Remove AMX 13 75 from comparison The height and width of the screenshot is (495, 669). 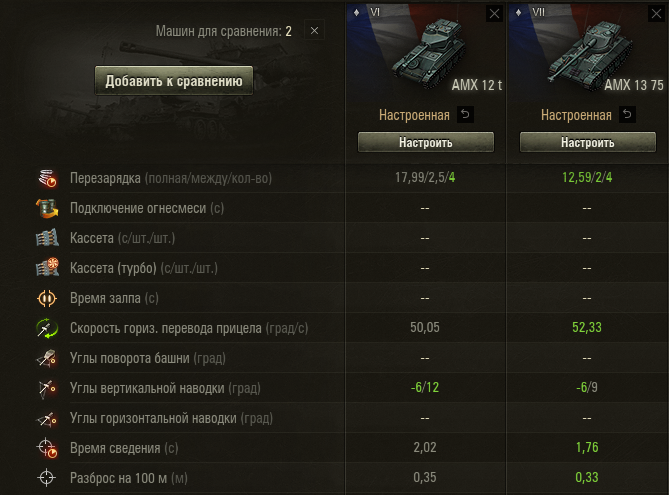click(x=656, y=14)
